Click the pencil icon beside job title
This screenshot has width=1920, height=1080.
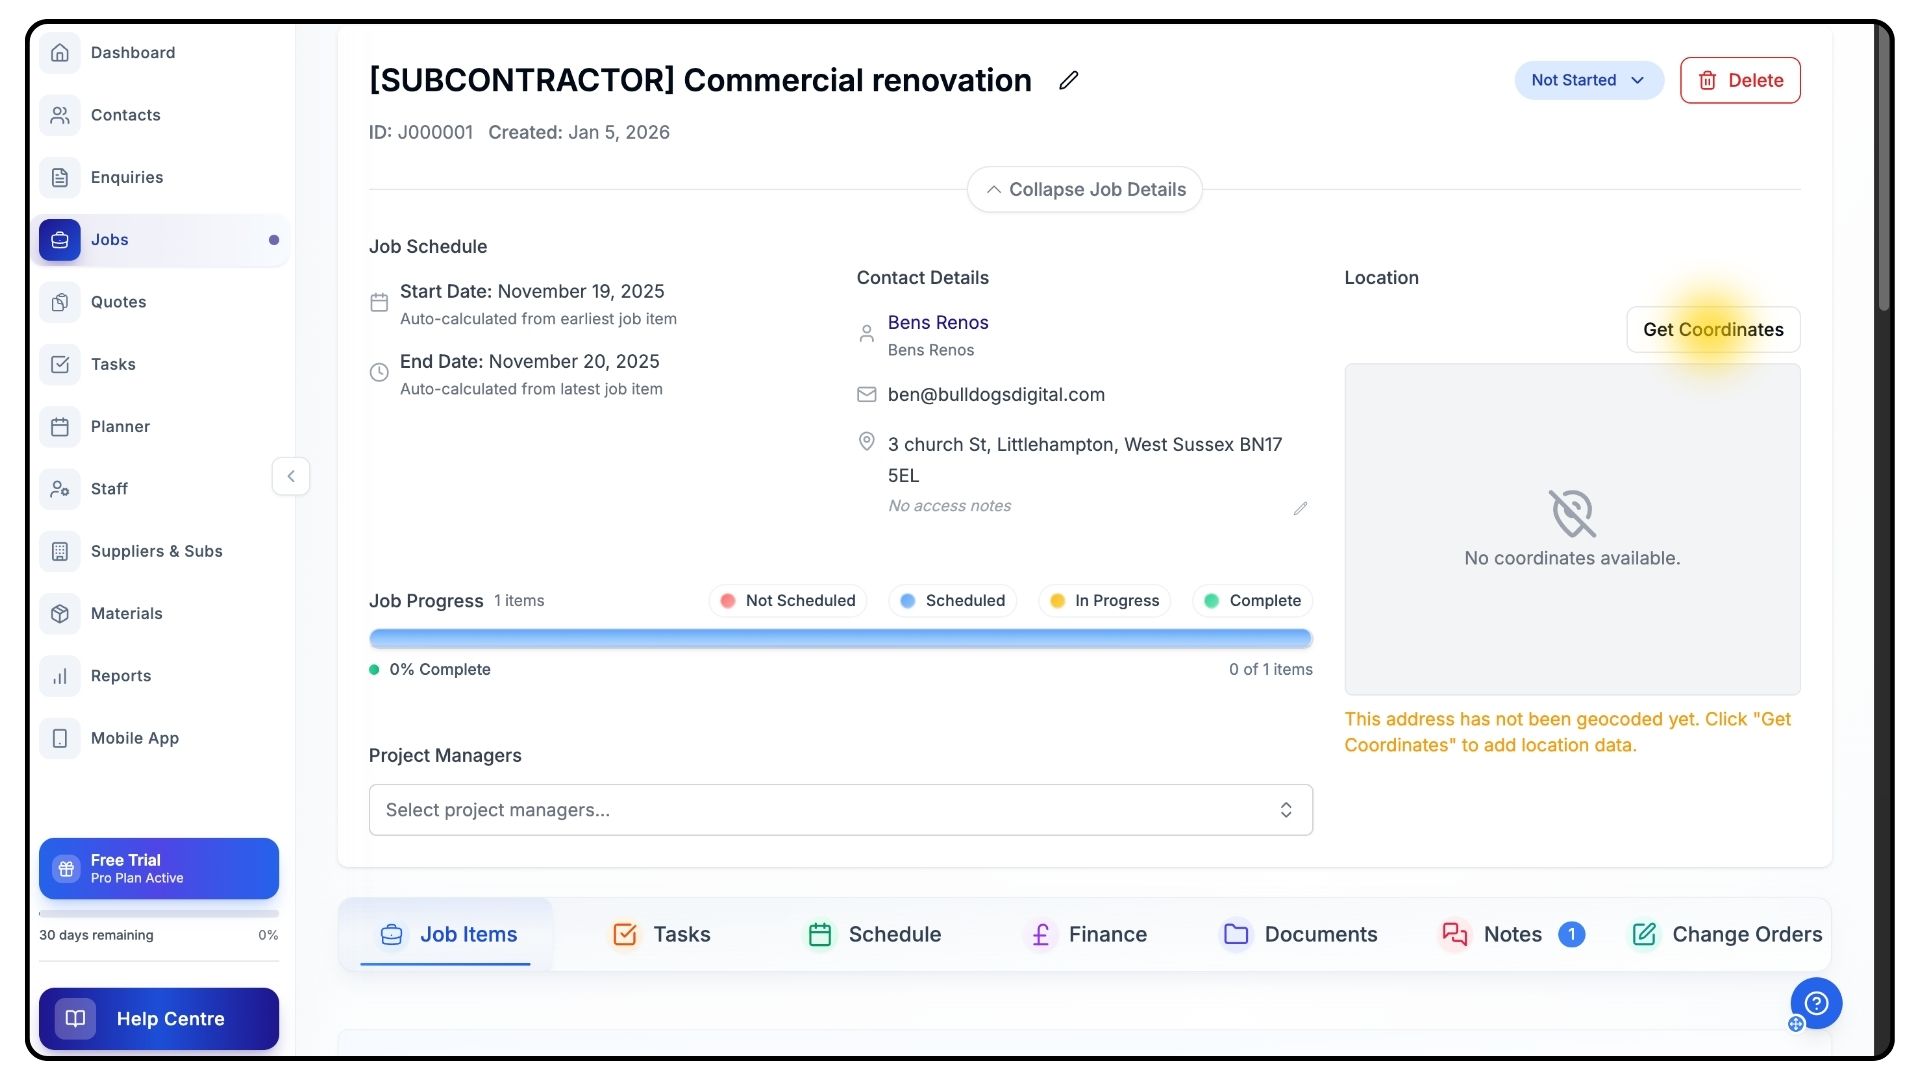(x=1068, y=80)
